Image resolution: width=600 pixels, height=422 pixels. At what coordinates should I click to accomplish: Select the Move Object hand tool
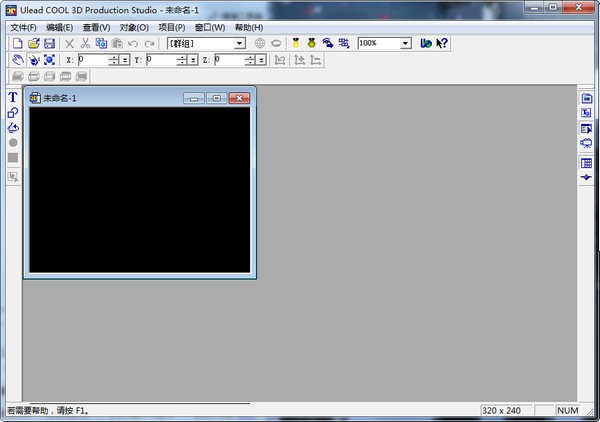[17, 60]
